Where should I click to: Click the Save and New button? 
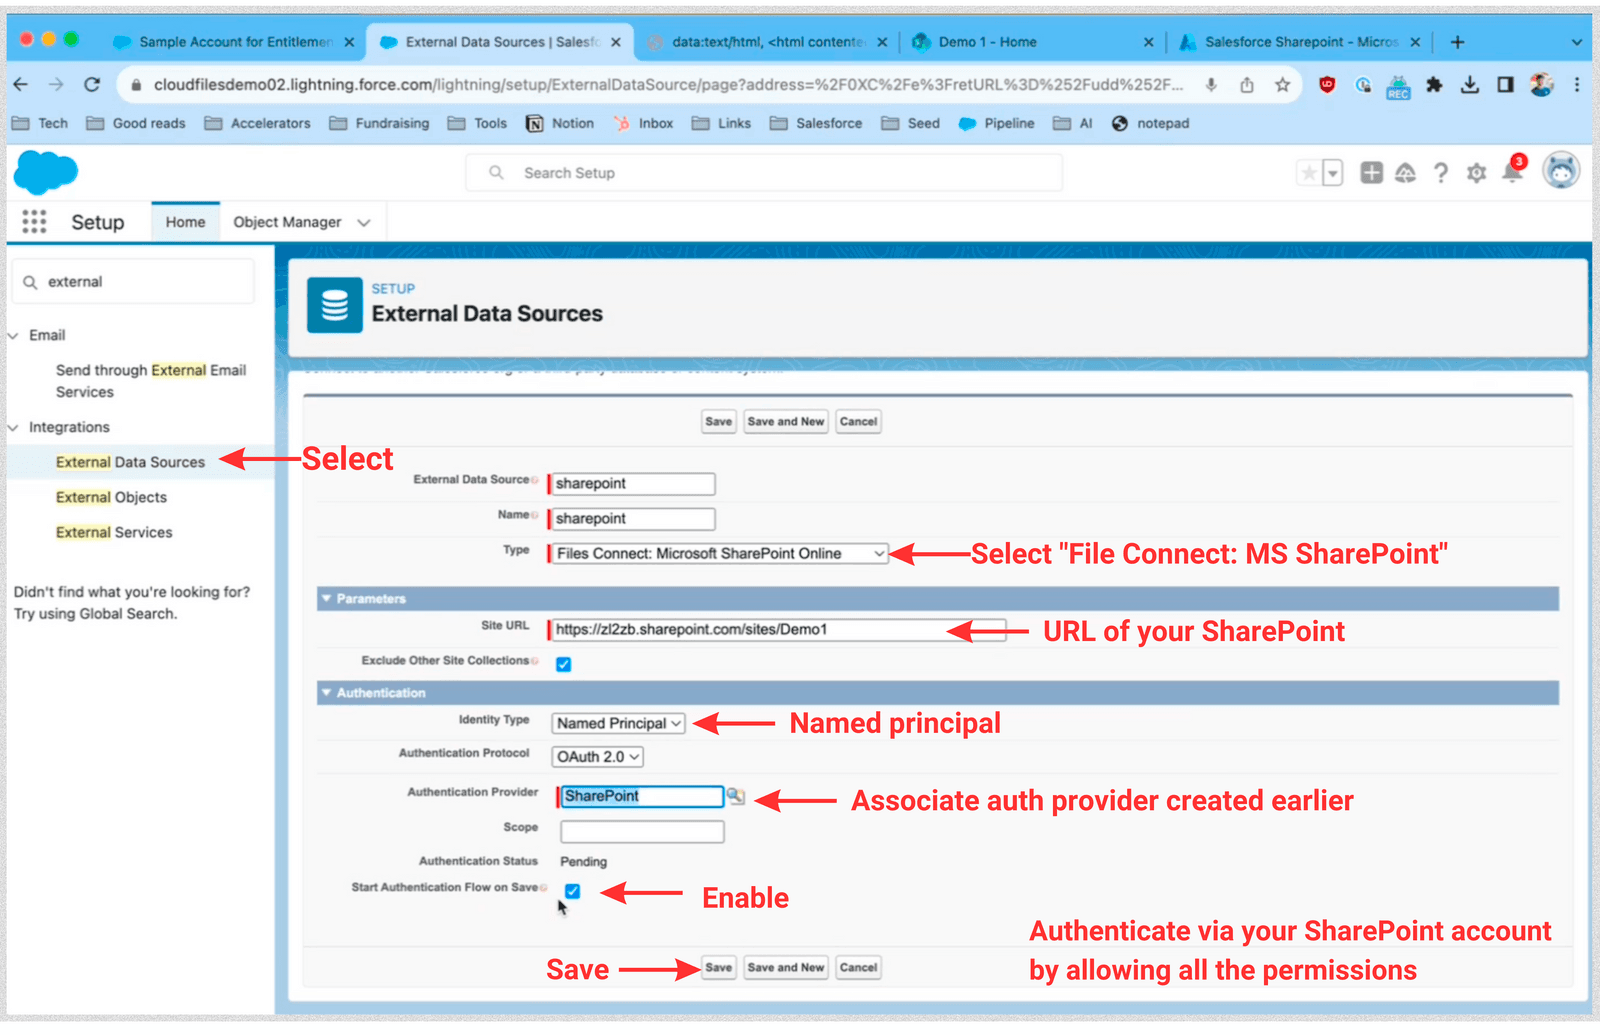point(785,421)
